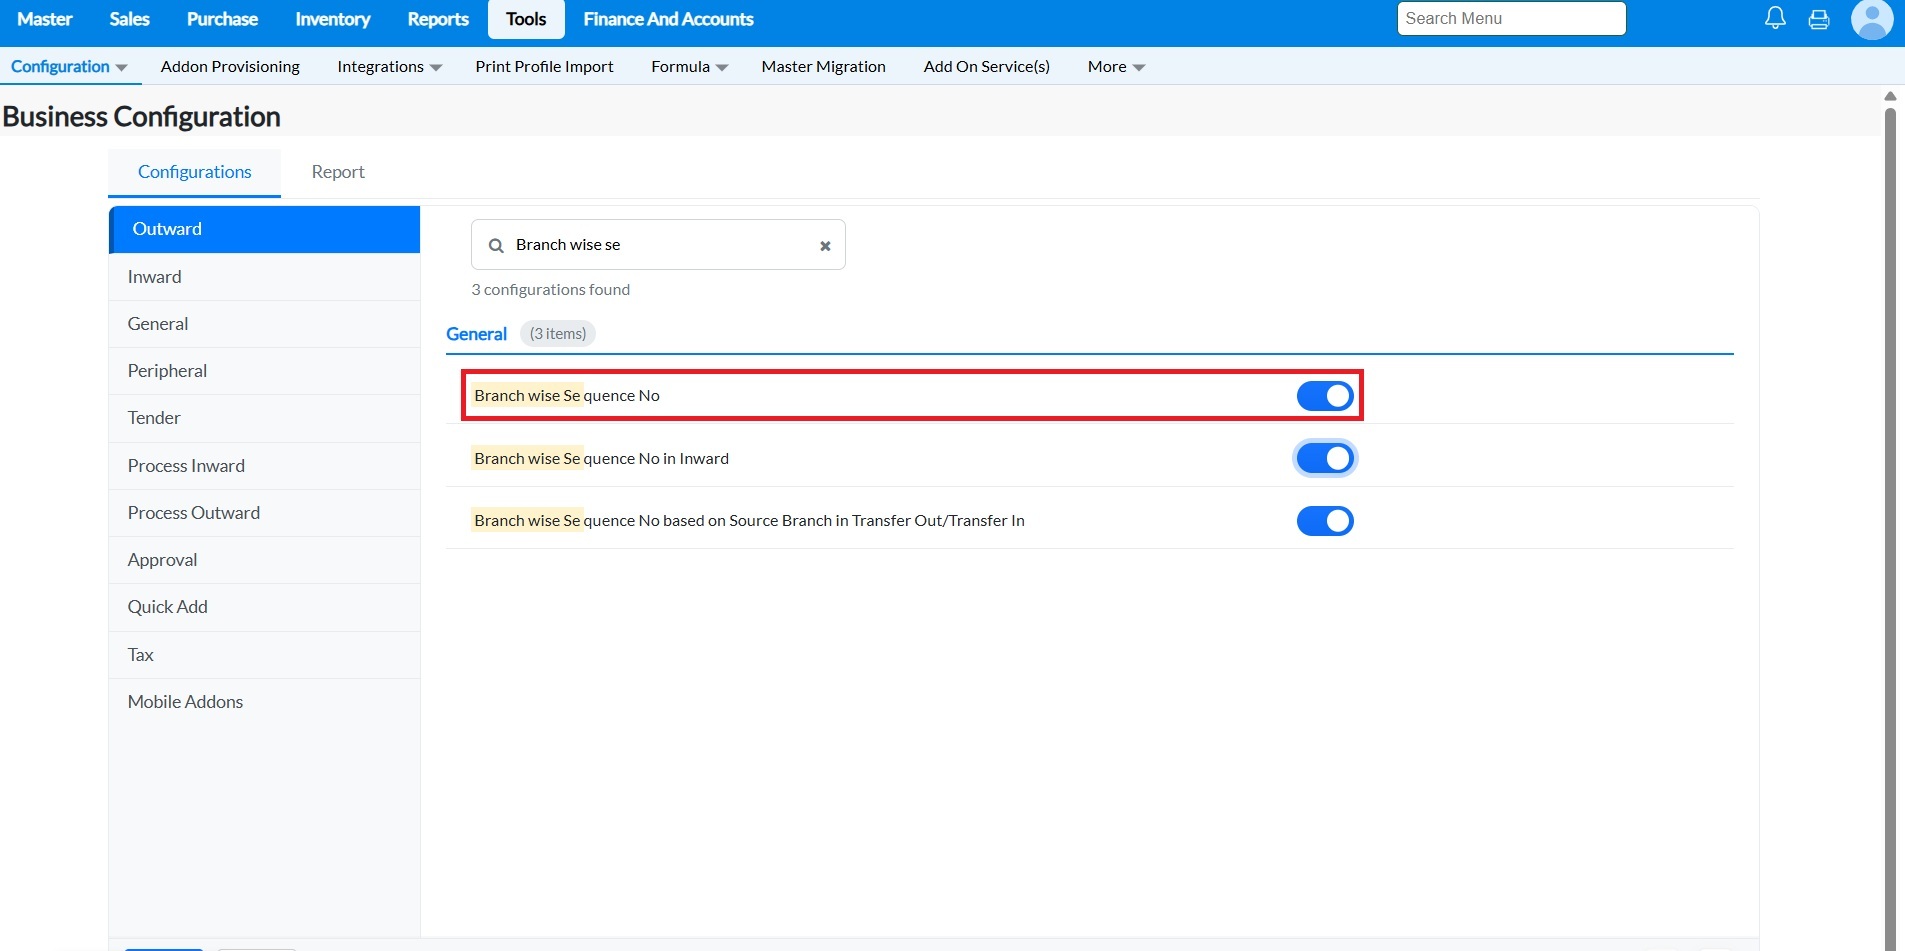Click the notification bell icon
Viewport: 1905px width, 951px height.
(1775, 18)
